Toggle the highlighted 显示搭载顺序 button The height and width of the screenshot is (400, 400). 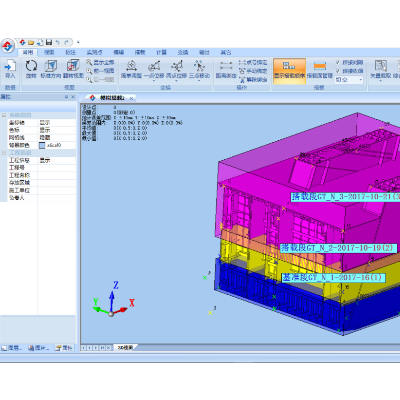289,70
